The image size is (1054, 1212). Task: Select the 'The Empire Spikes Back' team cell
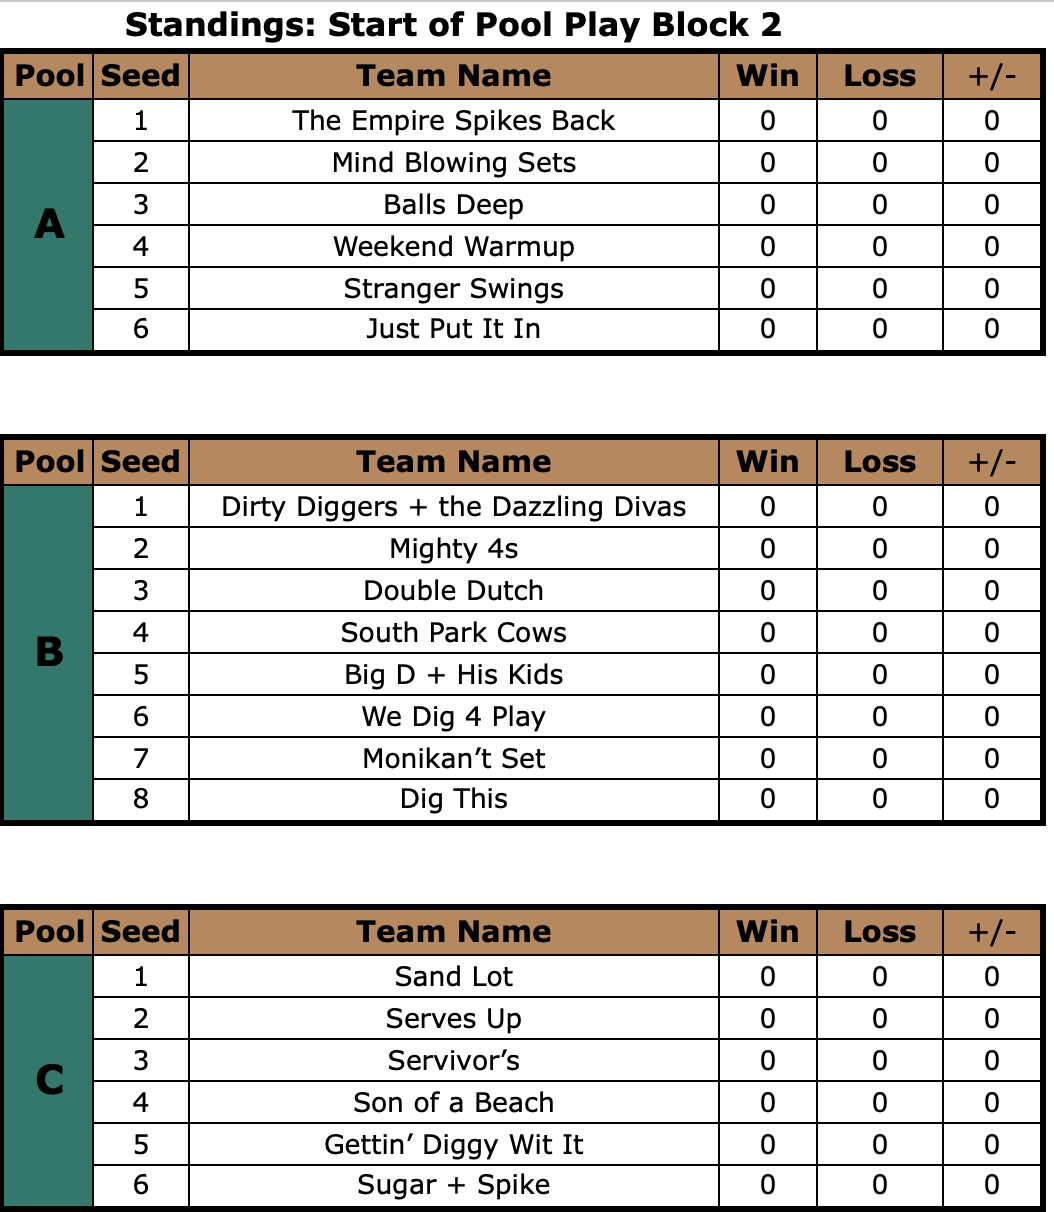[x=453, y=121]
